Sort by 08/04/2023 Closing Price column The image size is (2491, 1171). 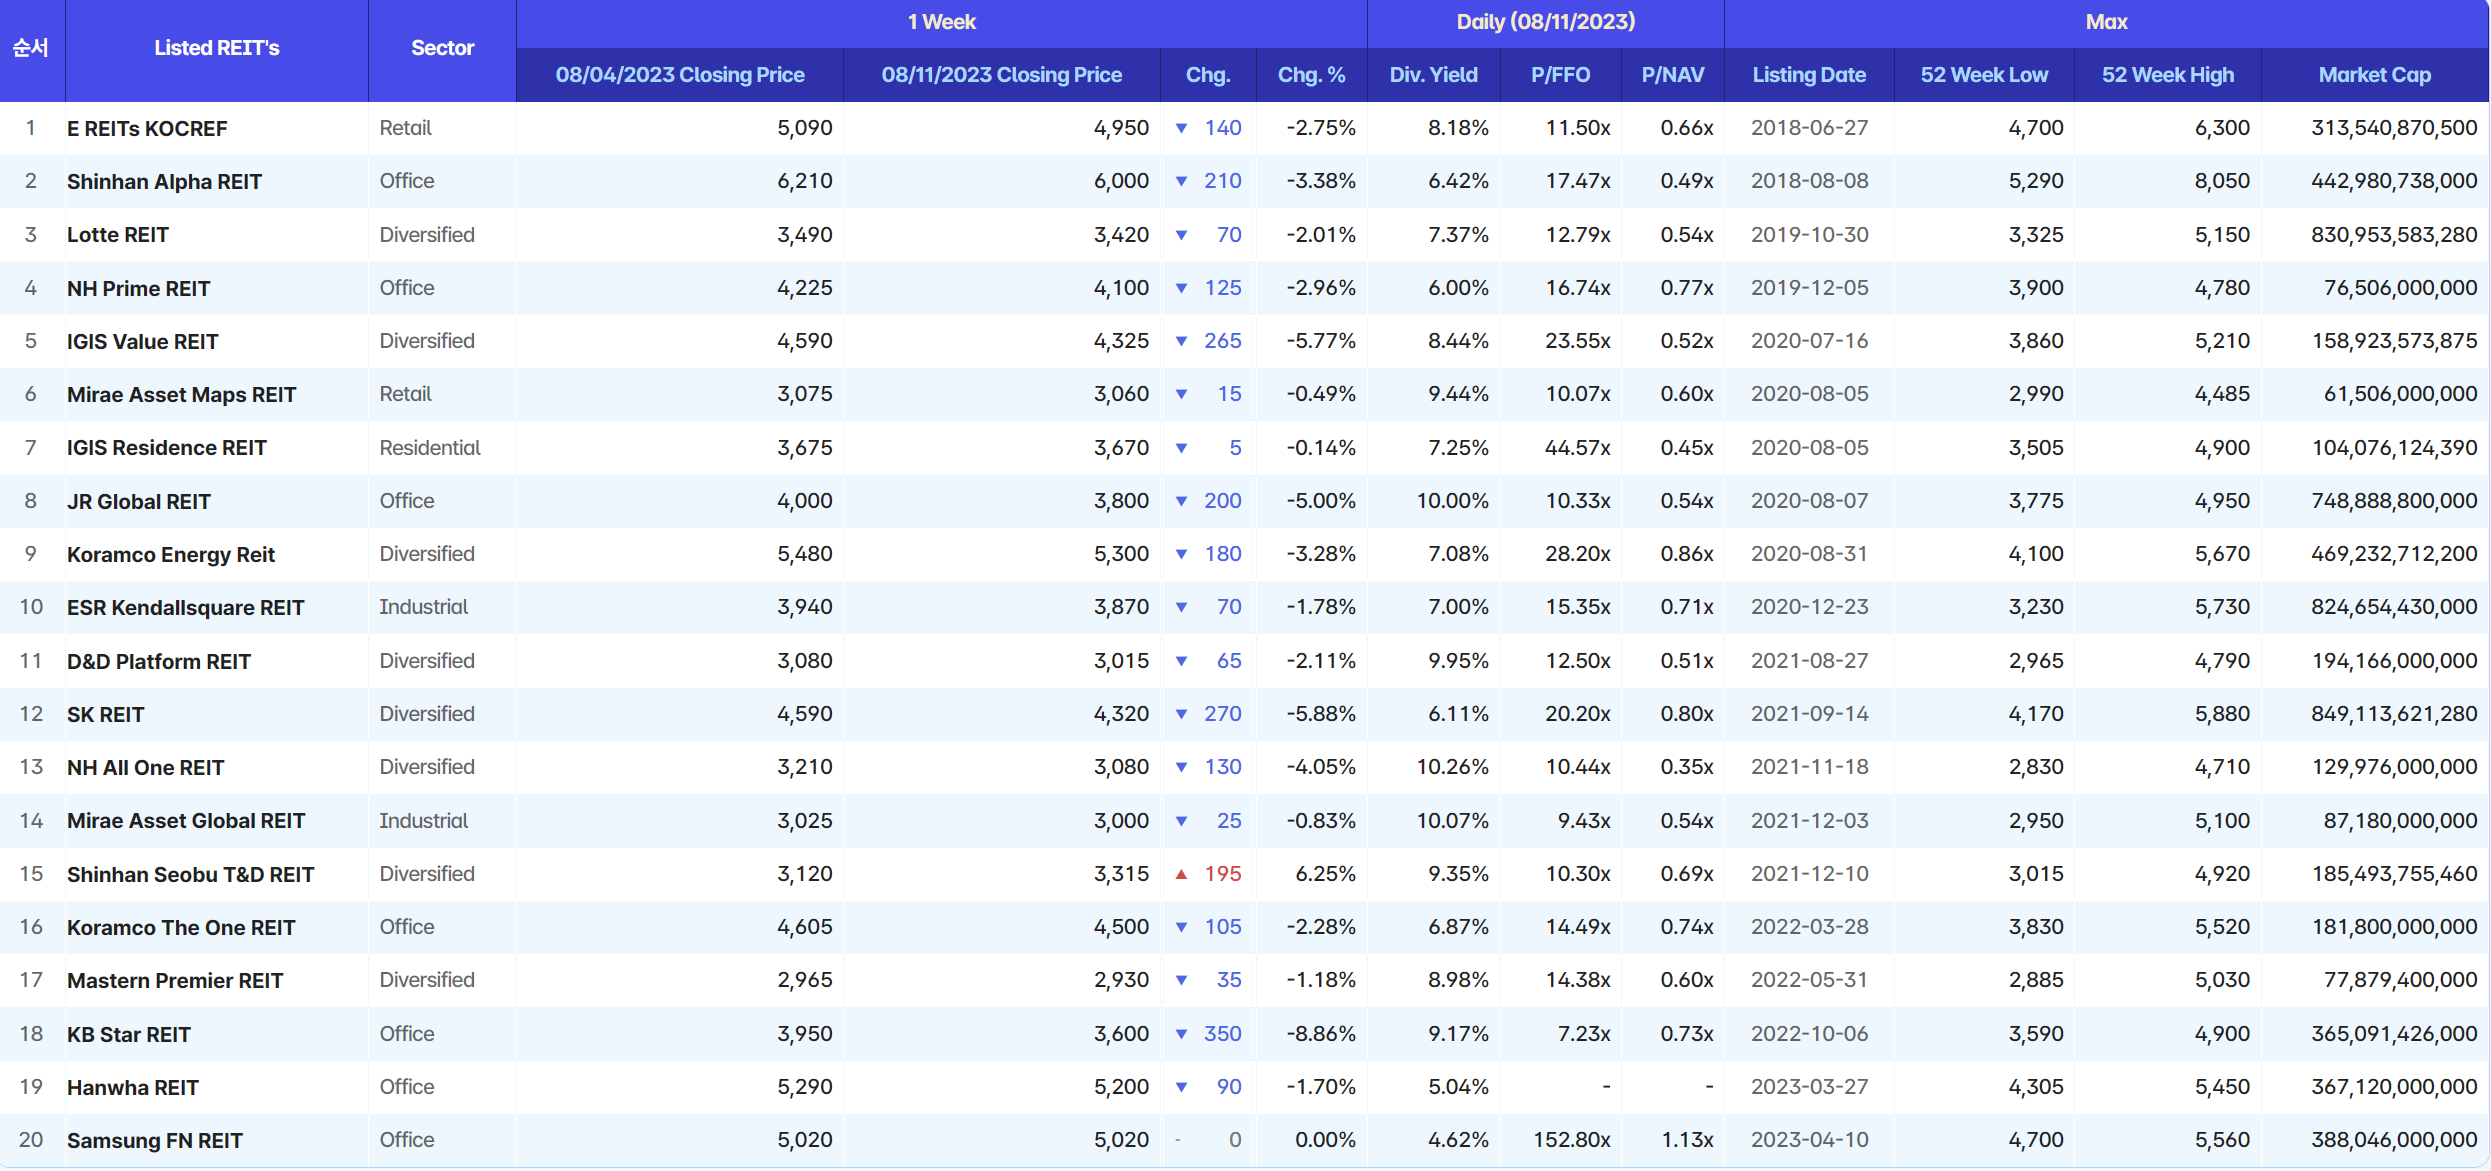(680, 75)
